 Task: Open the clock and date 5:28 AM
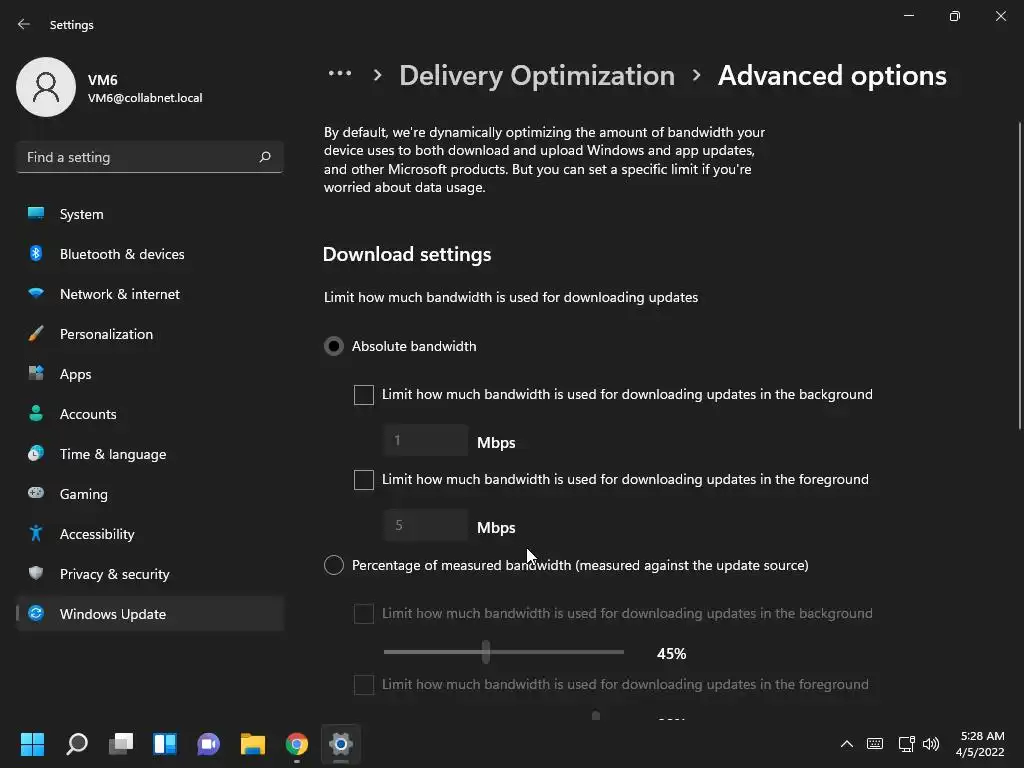pos(980,744)
